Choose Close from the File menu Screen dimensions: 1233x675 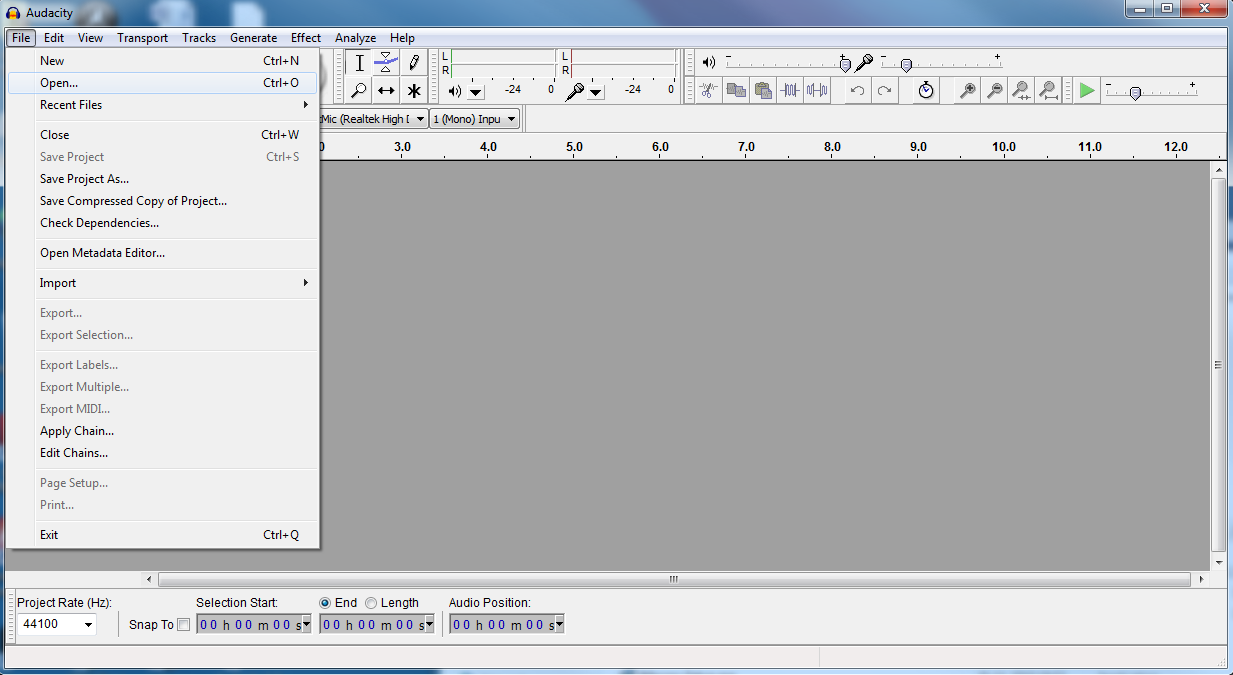coord(163,135)
